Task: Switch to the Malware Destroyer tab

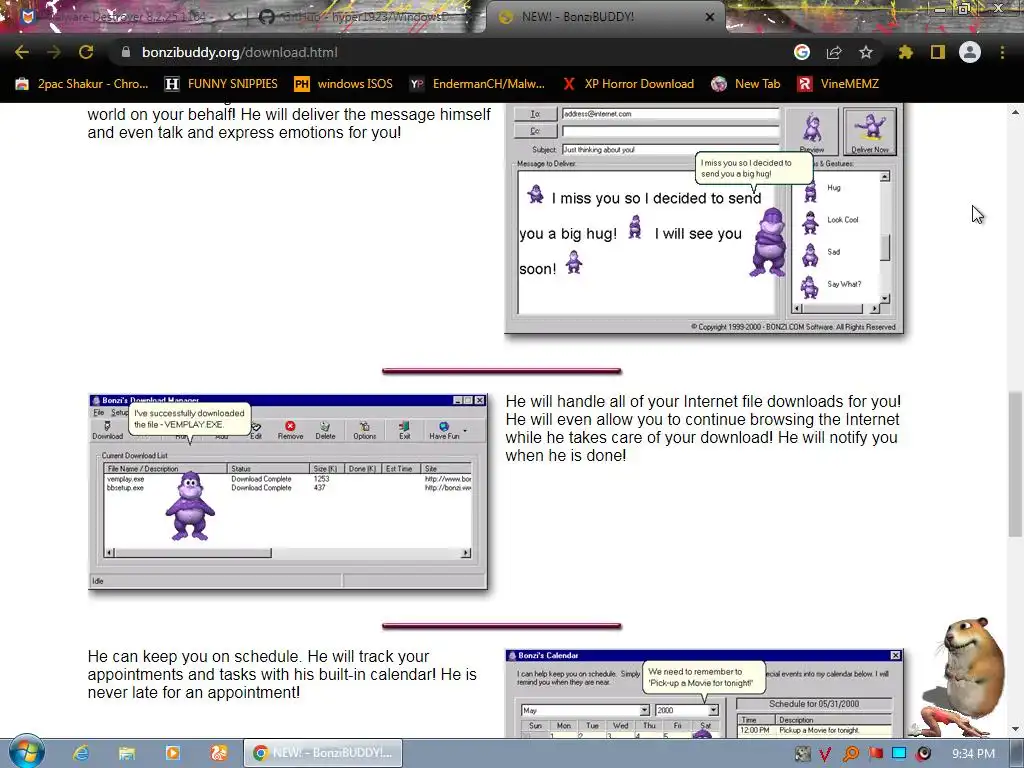Action: click(124, 17)
